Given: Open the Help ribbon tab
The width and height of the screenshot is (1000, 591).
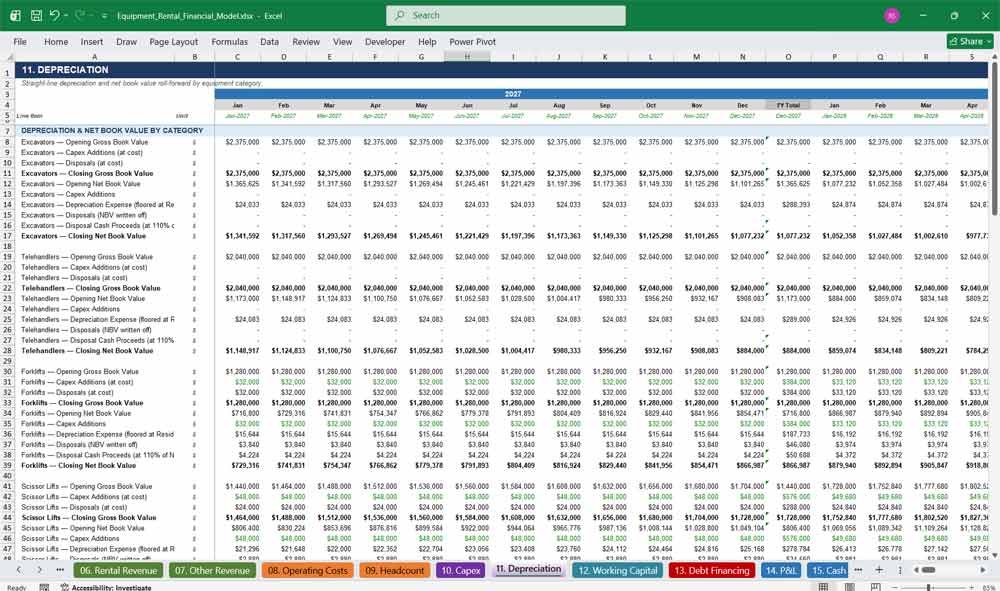Looking at the screenshot, I should pos(427,41).
